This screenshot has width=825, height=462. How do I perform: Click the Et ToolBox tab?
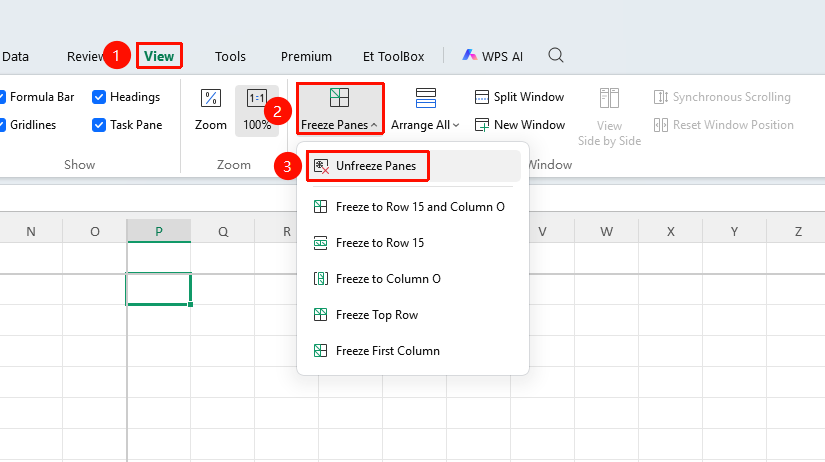pyautogui.click(x=394, y=56)
